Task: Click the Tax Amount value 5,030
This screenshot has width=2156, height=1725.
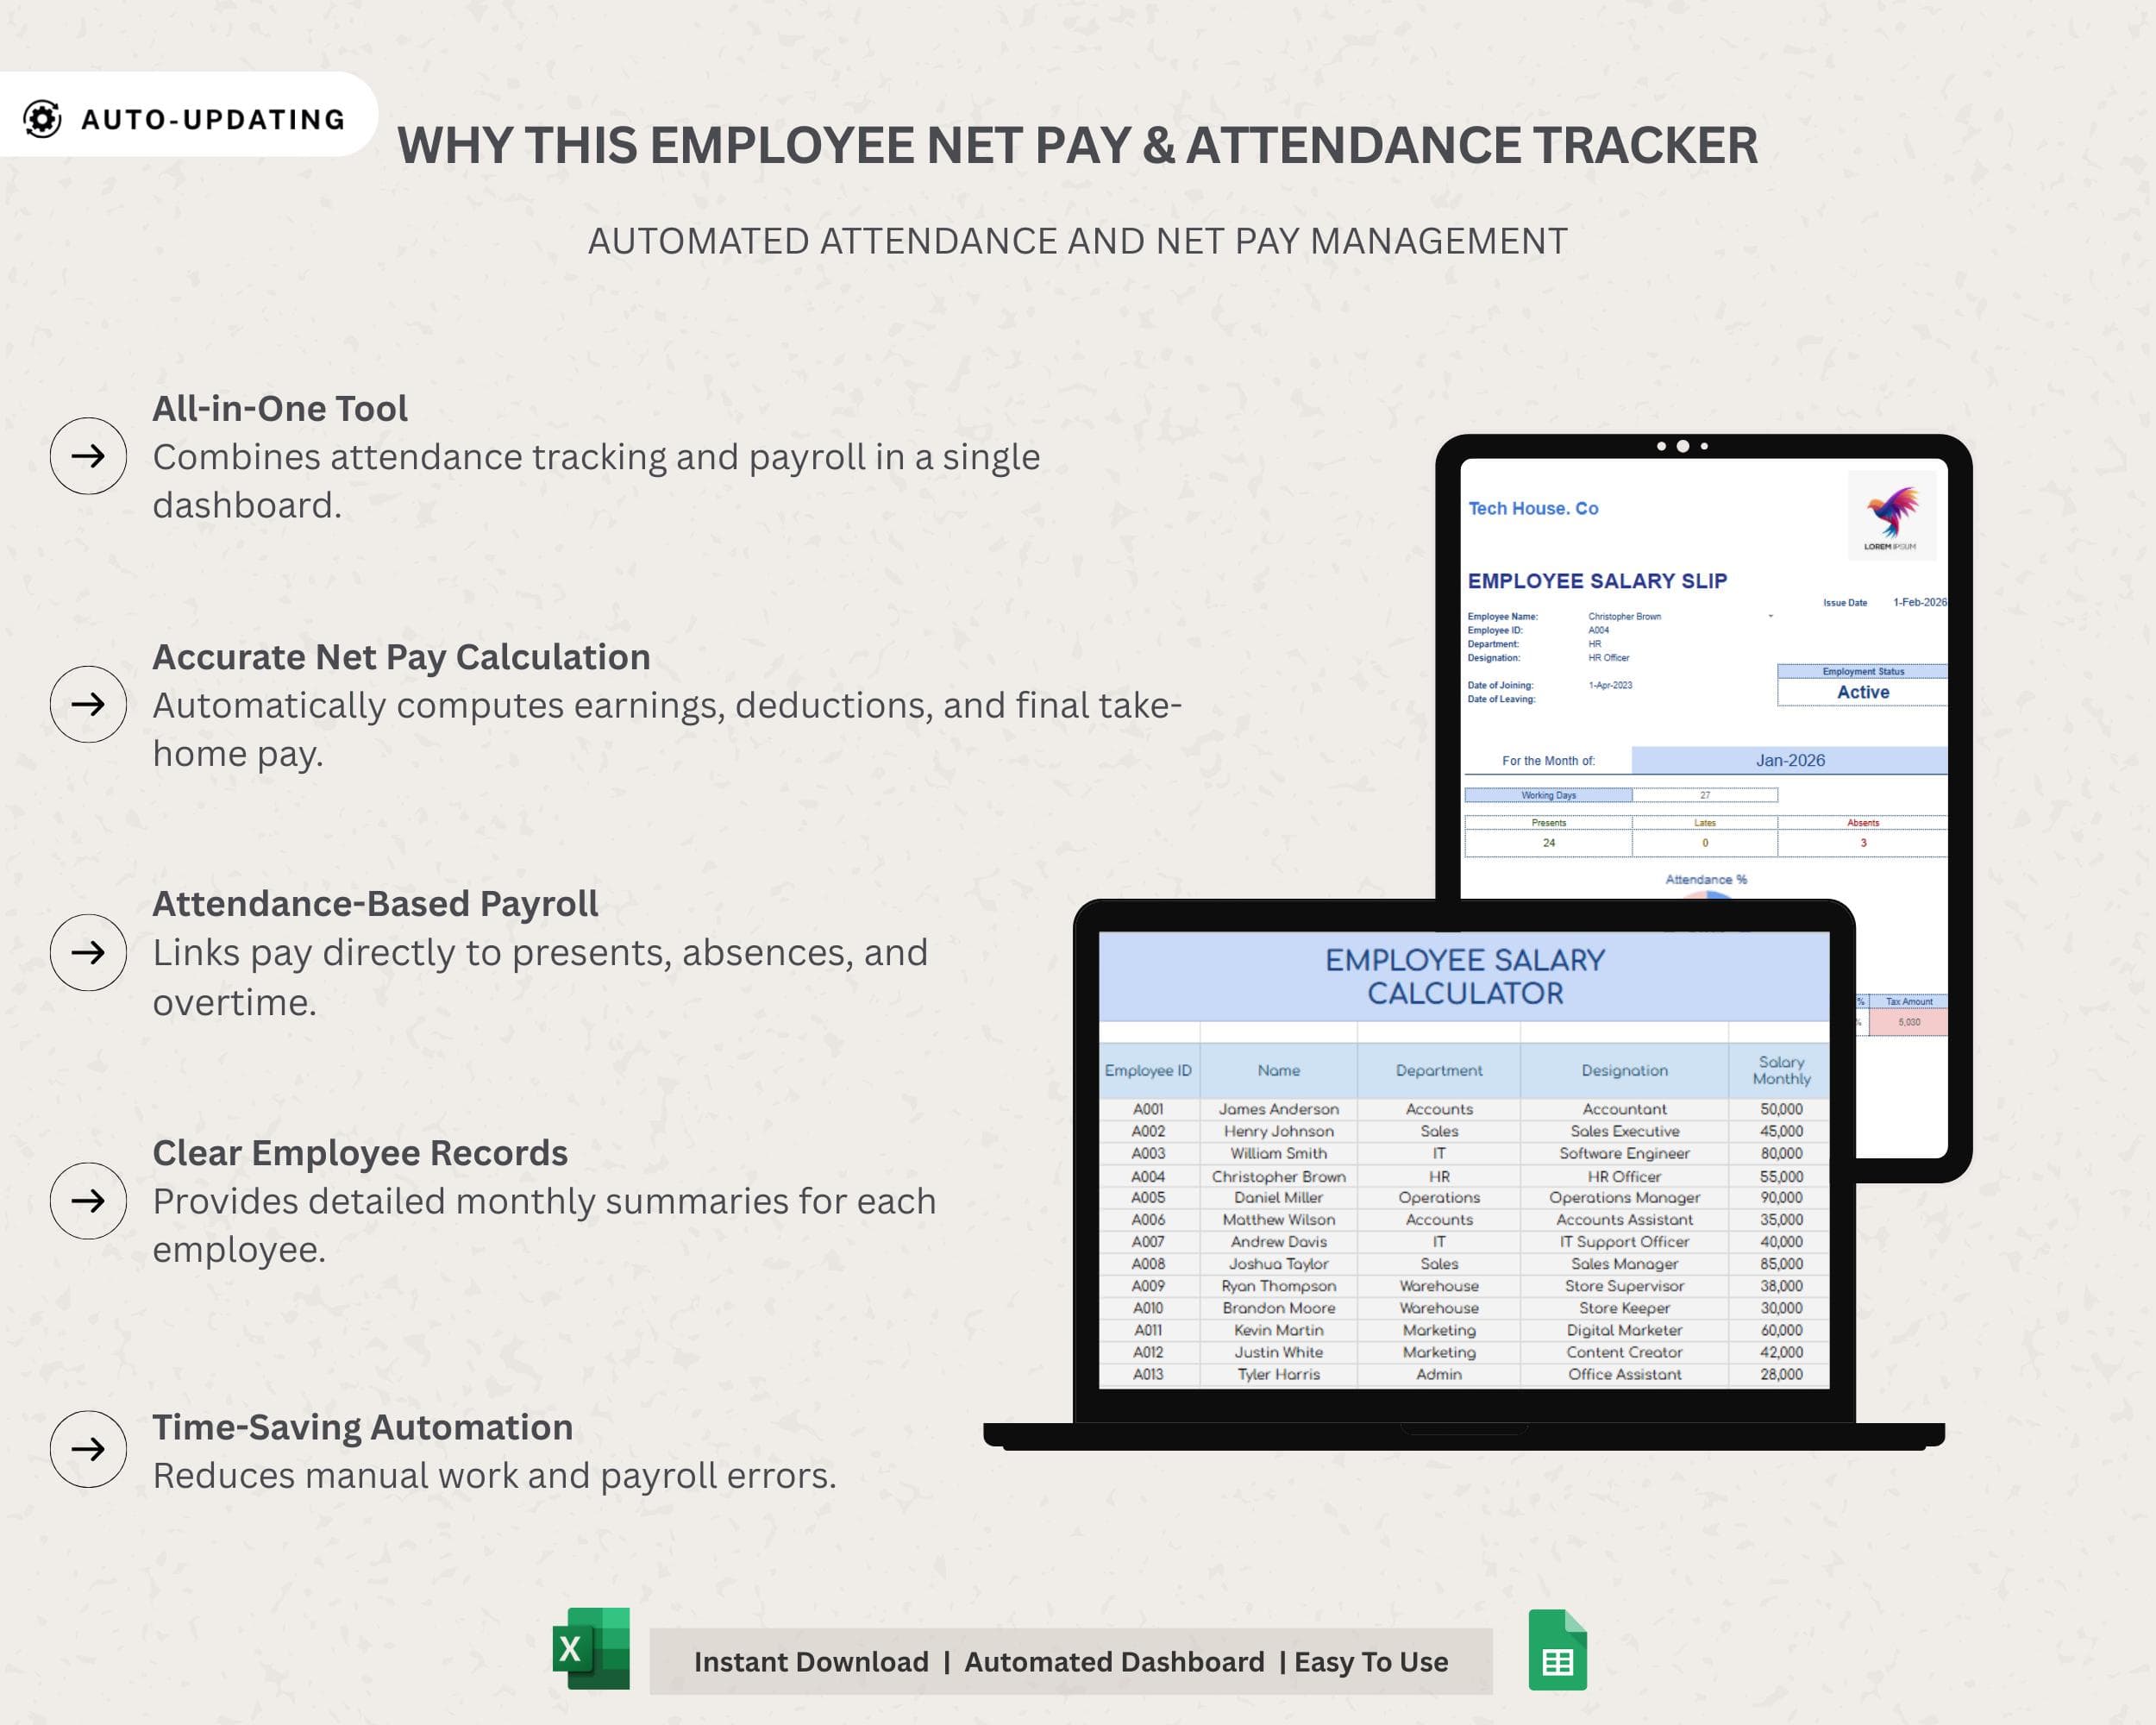Action: (x=1908, y=1022)
